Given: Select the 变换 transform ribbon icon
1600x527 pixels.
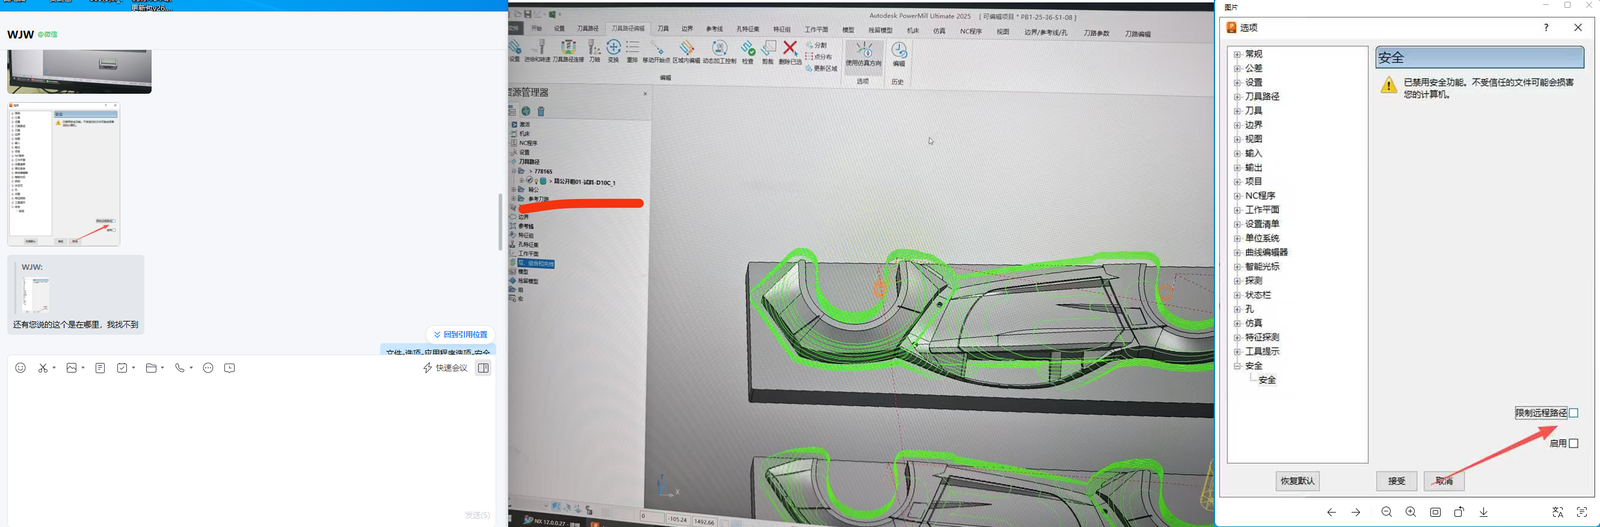Looking at the screenshot, I should (x=613, y=51).
